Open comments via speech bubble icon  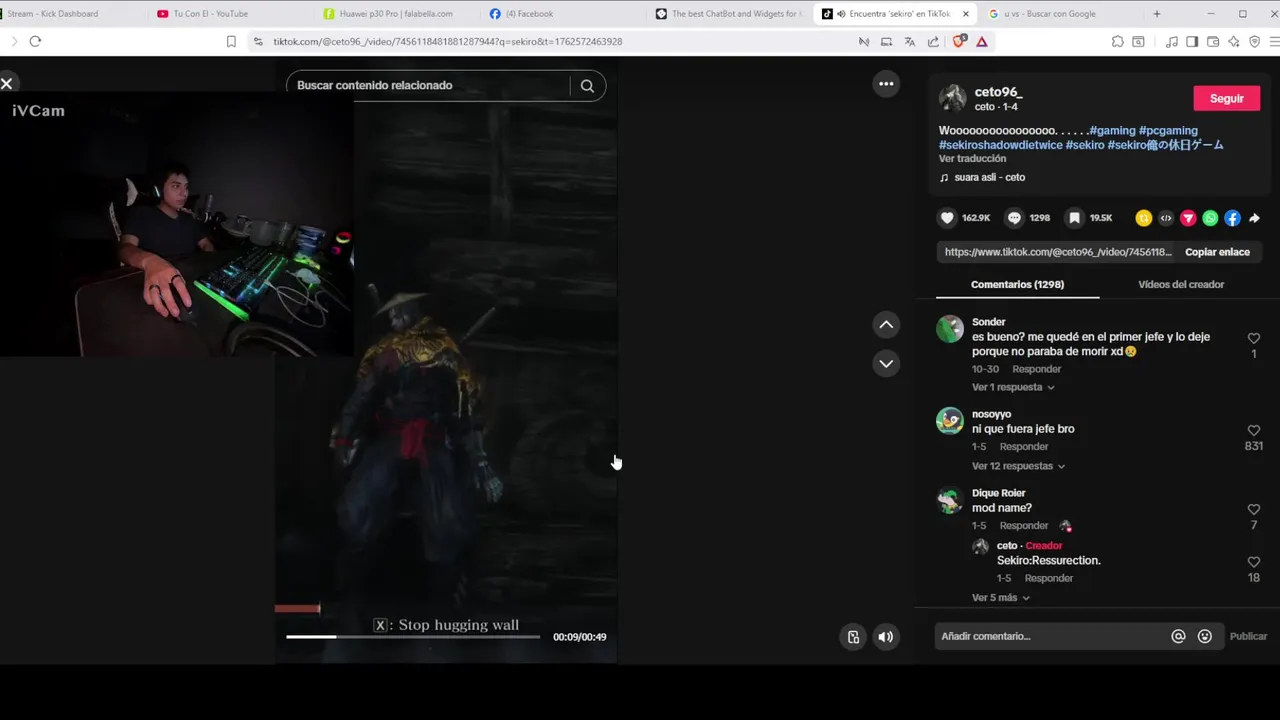(1014, 218)
